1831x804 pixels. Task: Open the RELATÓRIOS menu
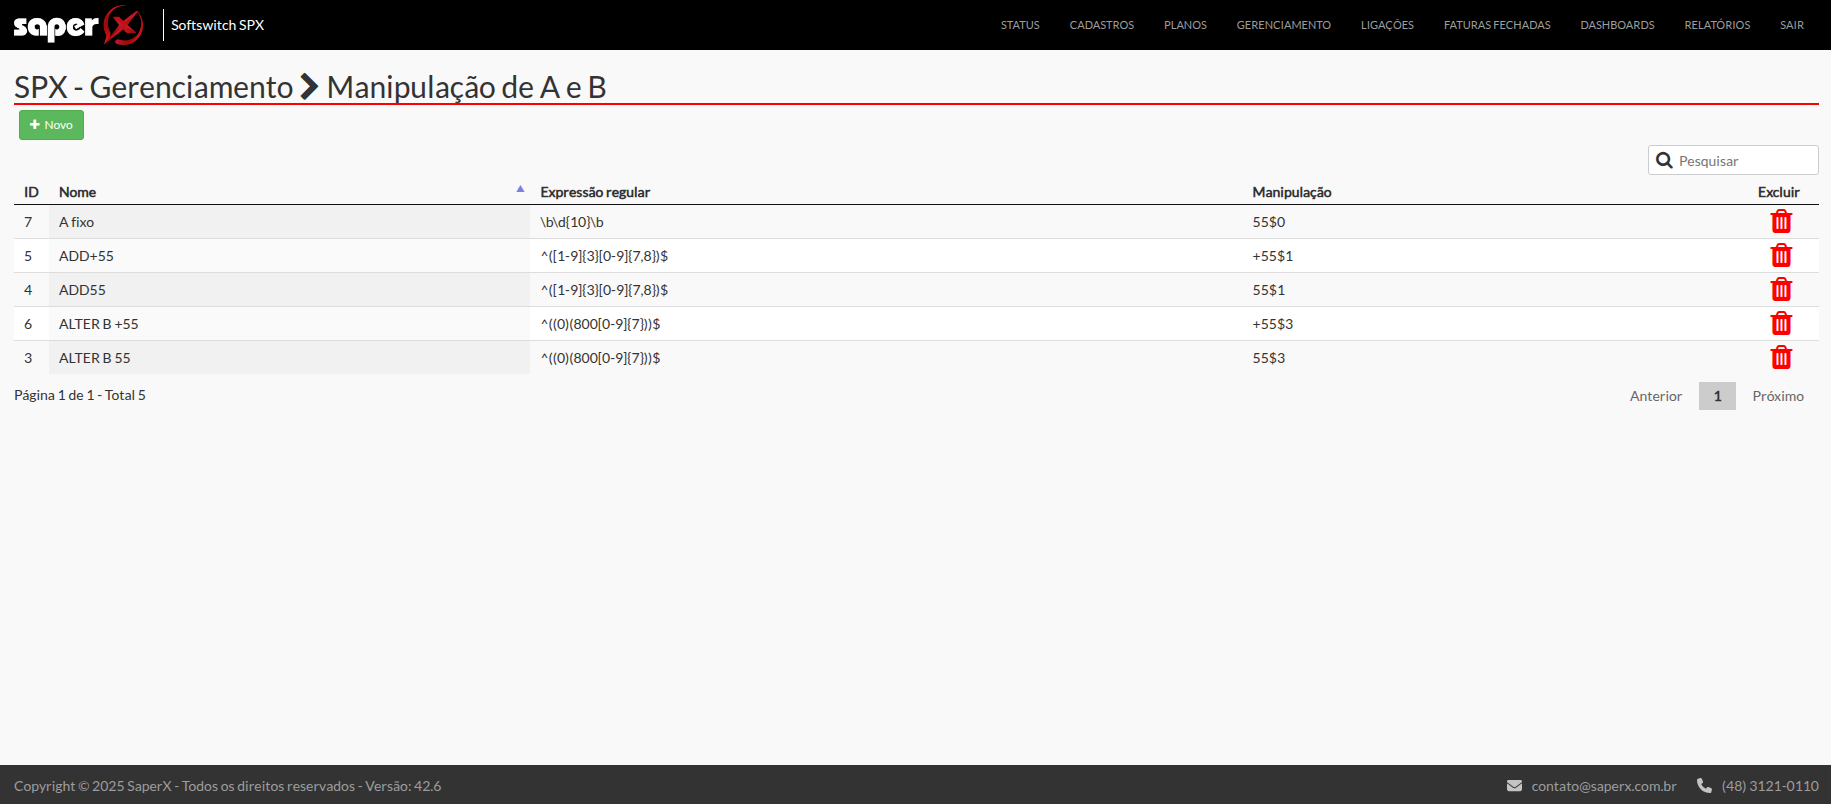click(1716, 25)
